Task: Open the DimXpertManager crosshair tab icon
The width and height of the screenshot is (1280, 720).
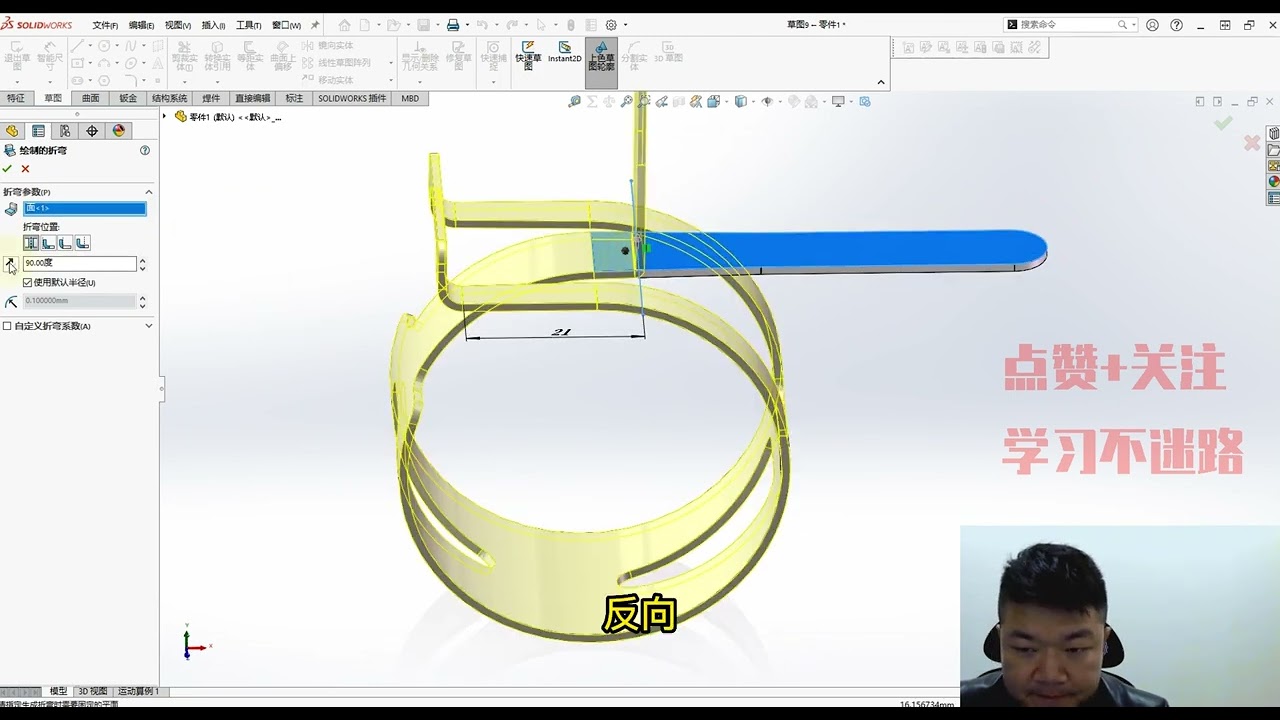Action: point(92,131)
